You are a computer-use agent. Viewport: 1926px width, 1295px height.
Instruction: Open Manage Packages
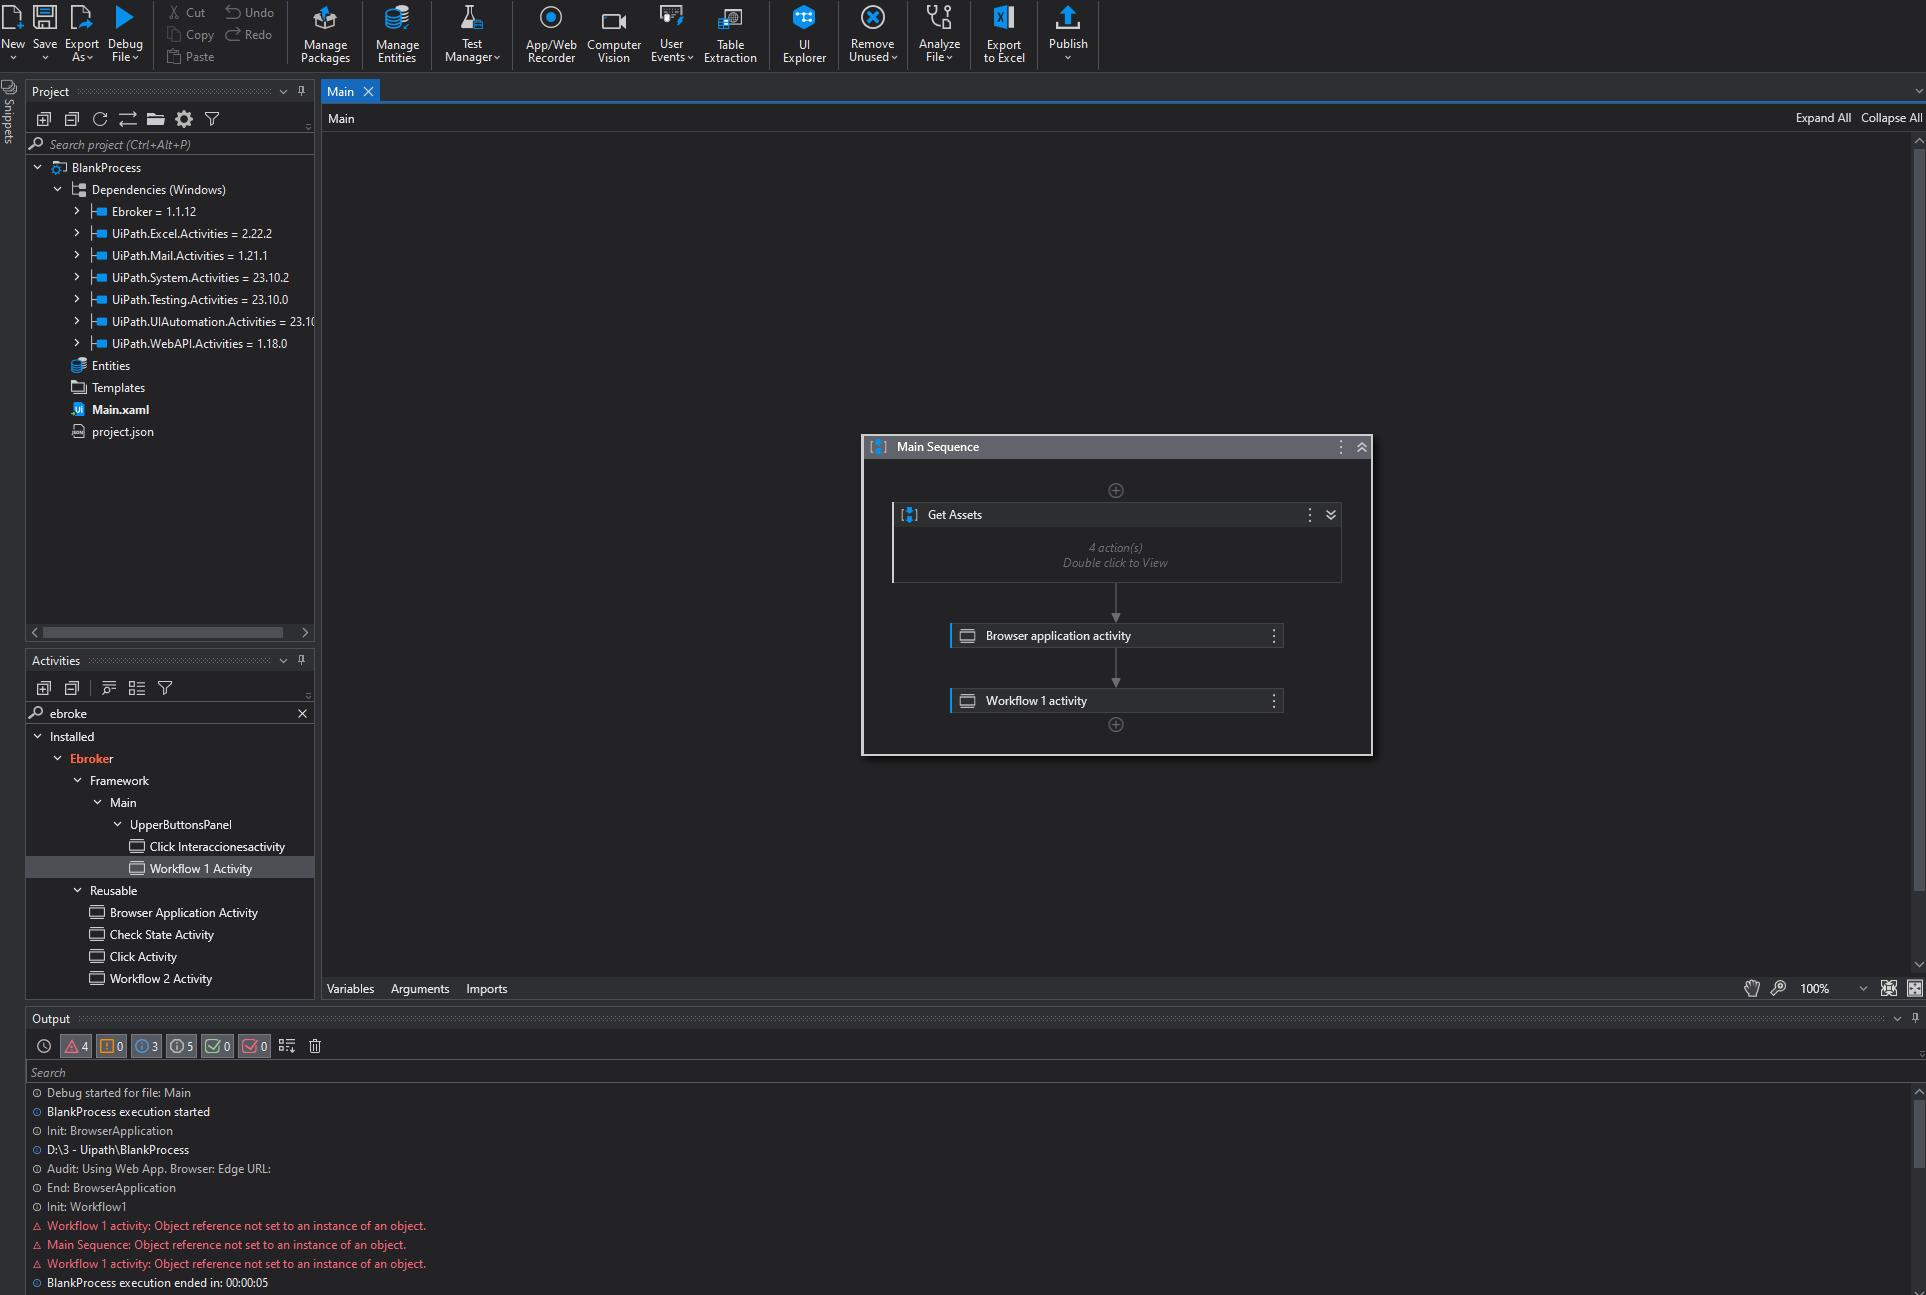[x=325, y=33]
